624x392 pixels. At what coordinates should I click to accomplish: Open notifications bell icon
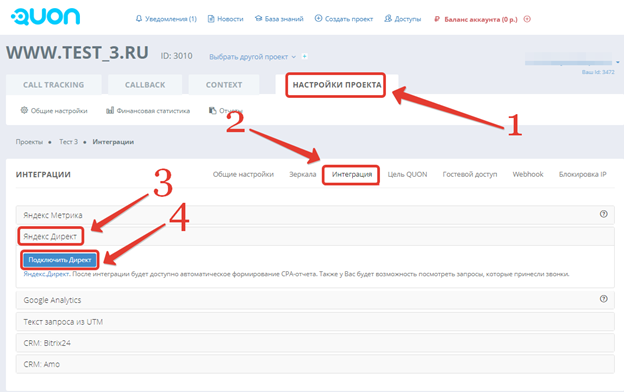pos(138,19)
